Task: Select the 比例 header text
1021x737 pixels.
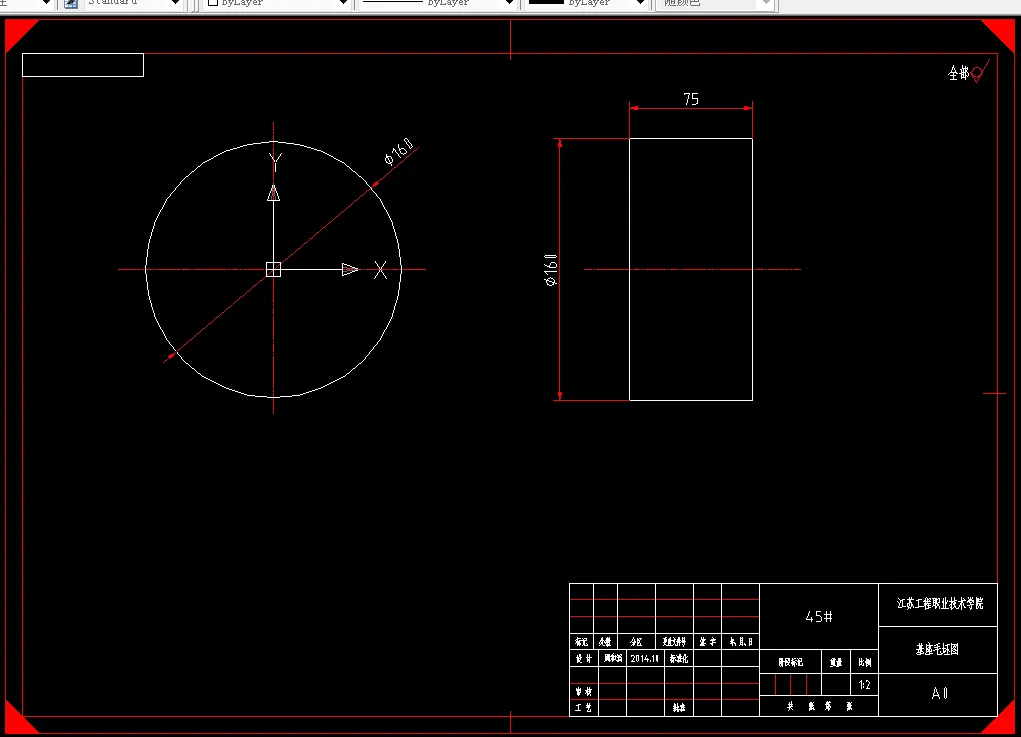Action: click(865, 662)
